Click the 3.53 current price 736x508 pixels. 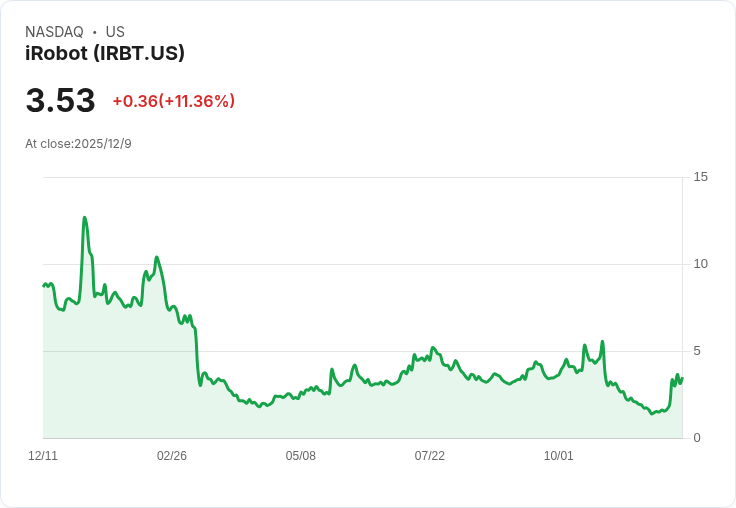(x=60, y=100)
